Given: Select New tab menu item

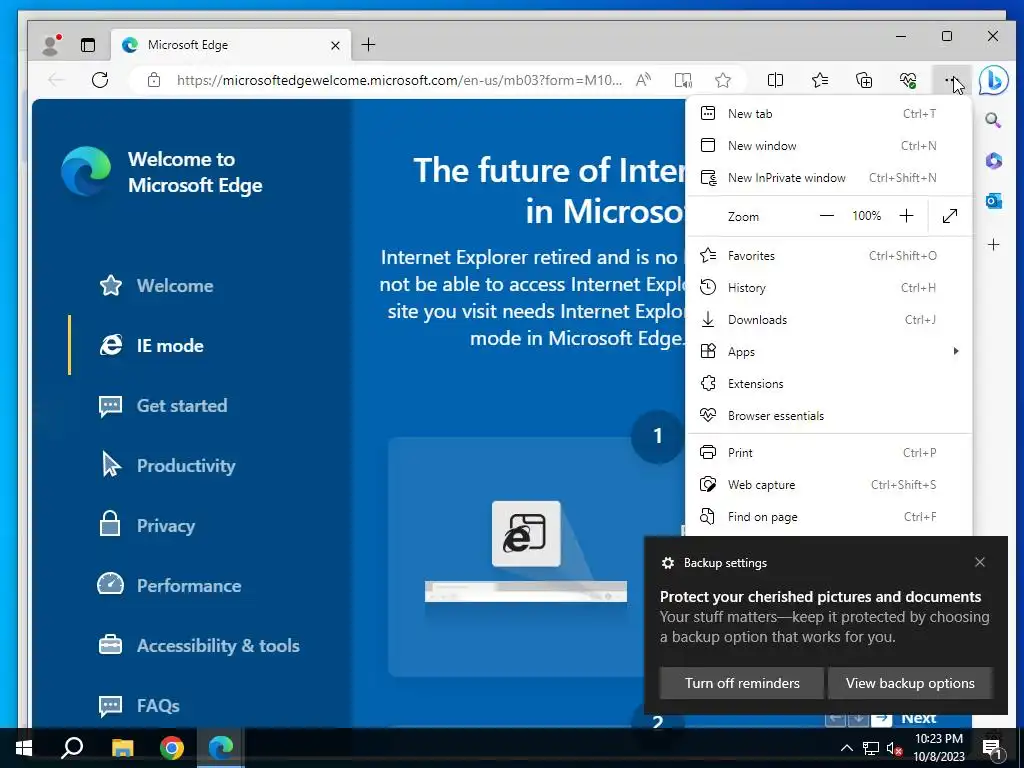Looking at the screenshot, I should [829, 114].
